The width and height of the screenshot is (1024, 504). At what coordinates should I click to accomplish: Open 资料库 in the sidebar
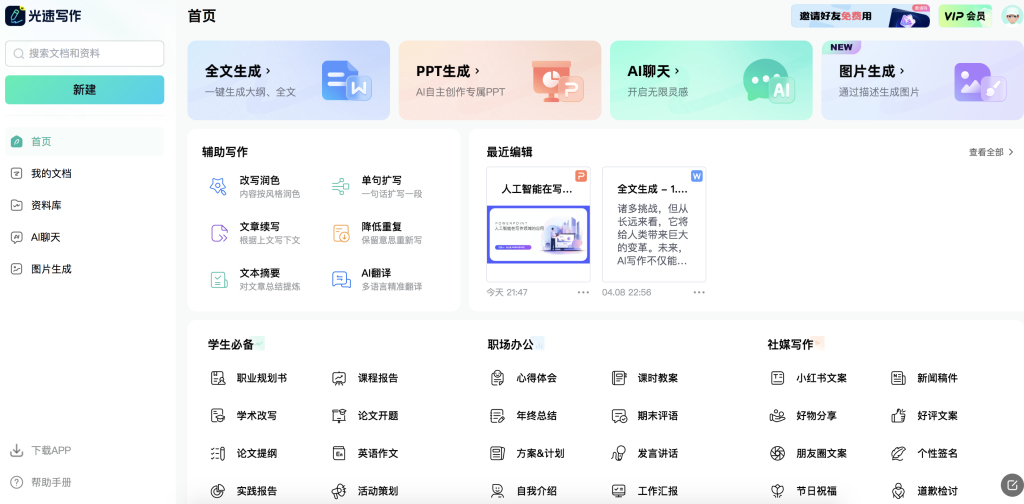(84, 205)
